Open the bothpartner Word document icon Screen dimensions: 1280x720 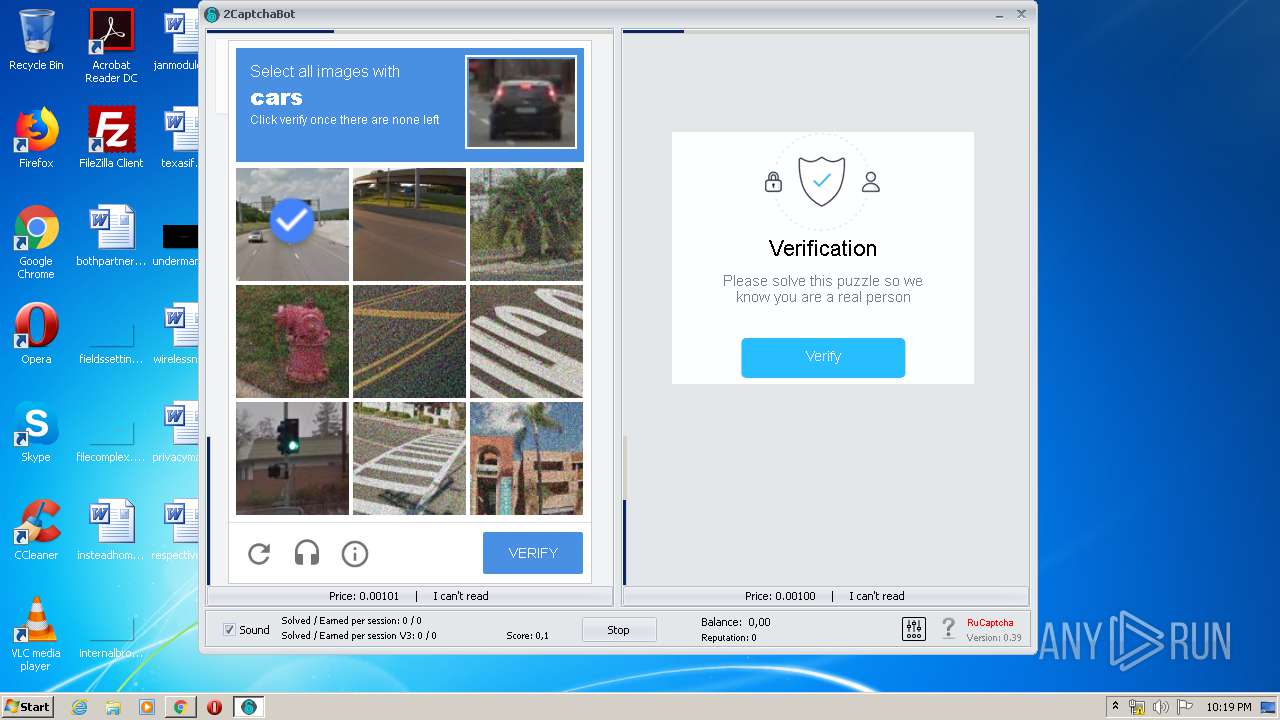[x=111, y=236]
